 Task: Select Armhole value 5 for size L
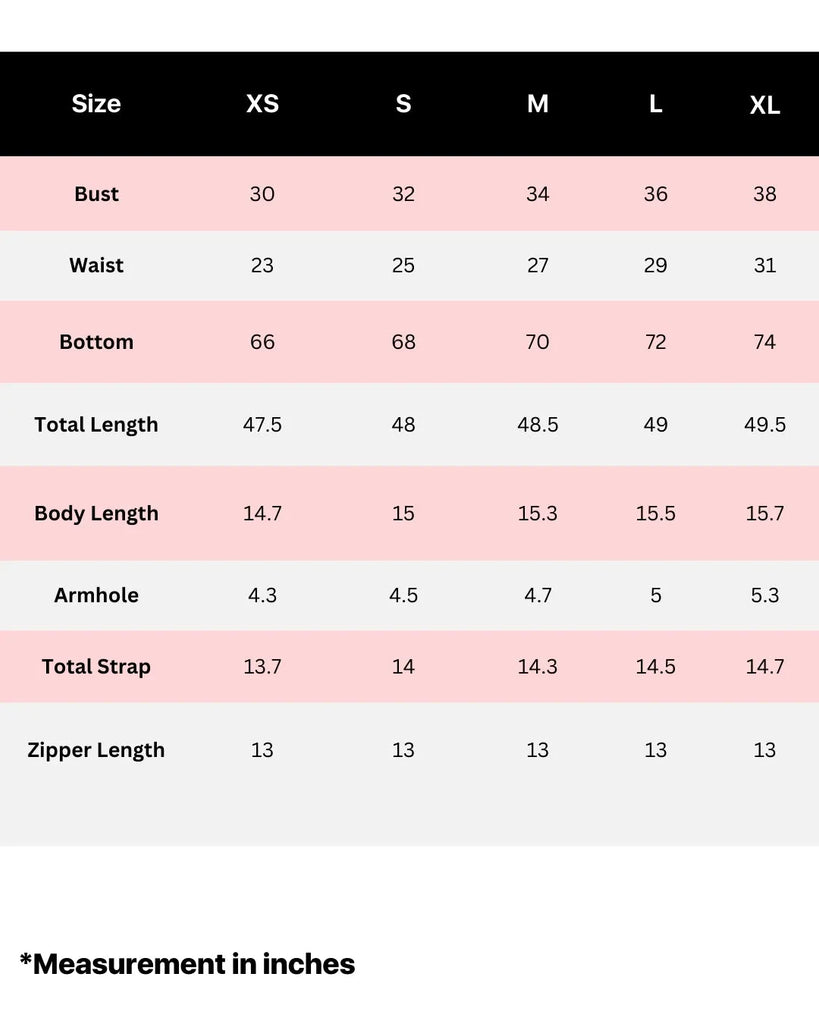click(x=655, y=596)
